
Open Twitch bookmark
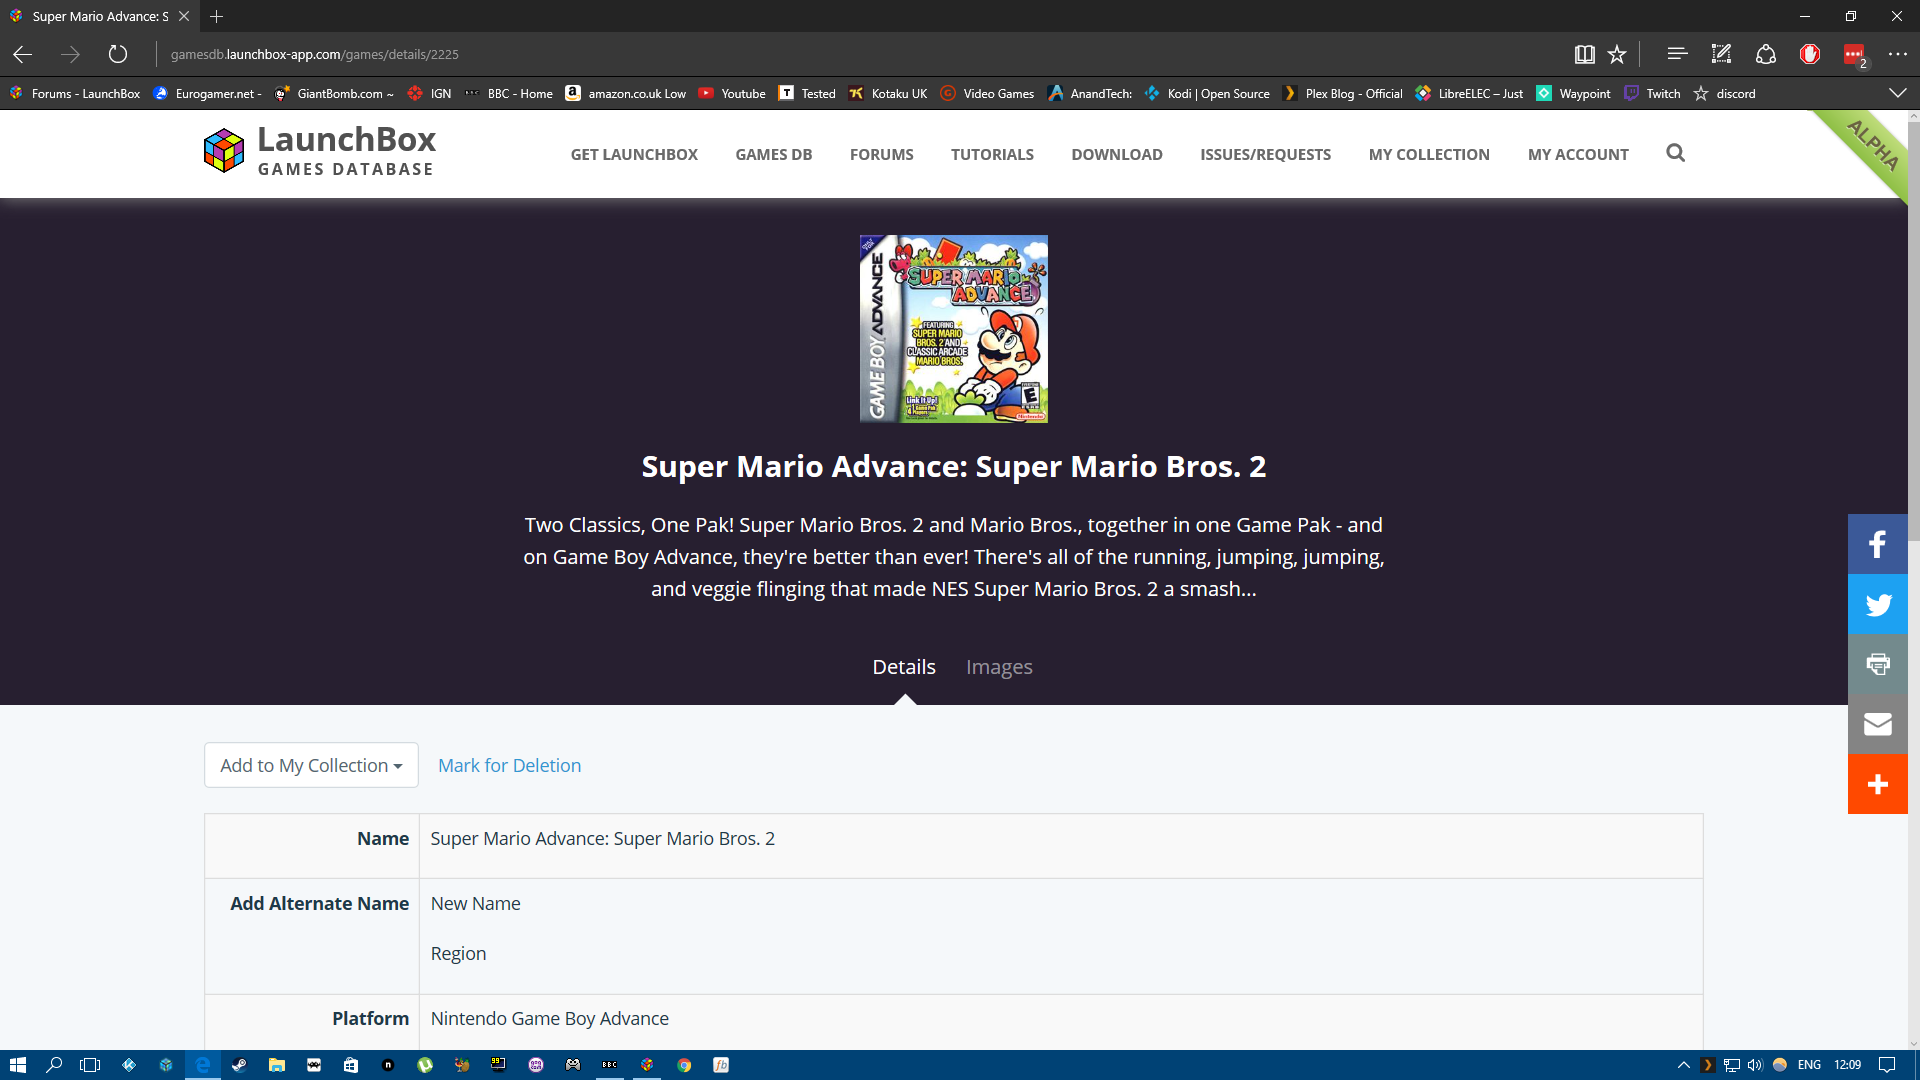pyautogui.click(x=1652, y=93)
